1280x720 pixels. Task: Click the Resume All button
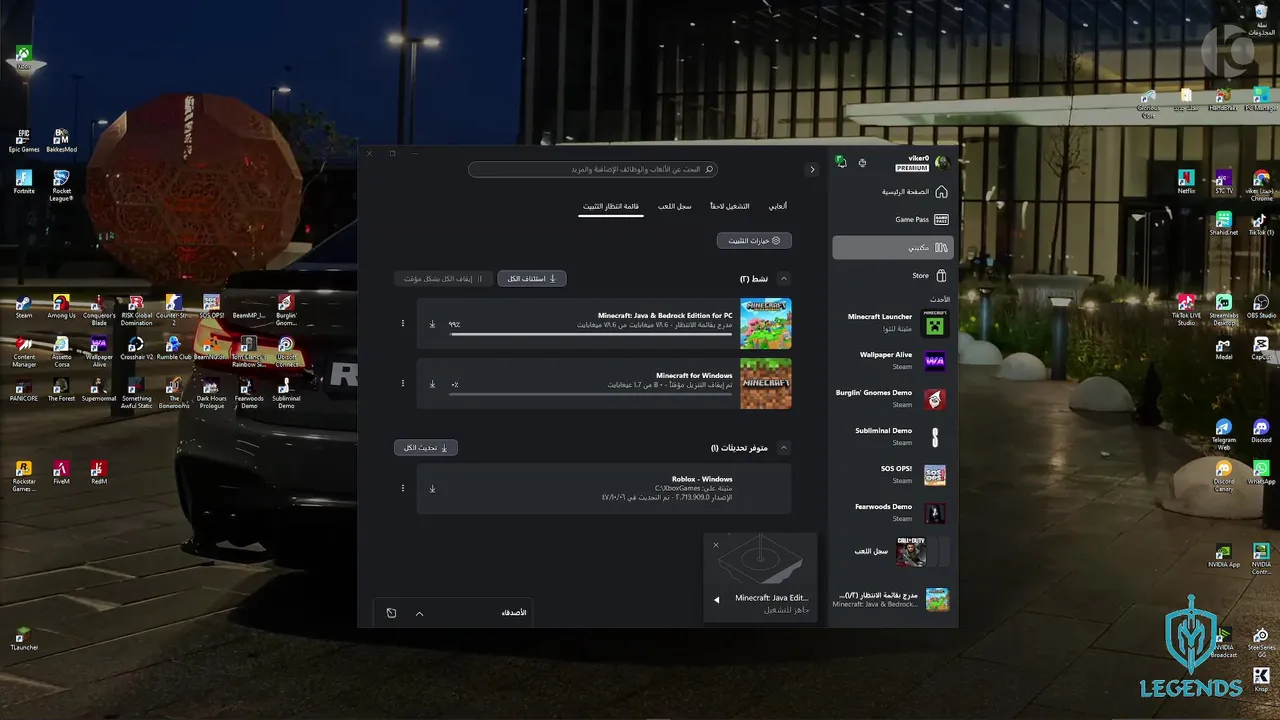point(531,279)
